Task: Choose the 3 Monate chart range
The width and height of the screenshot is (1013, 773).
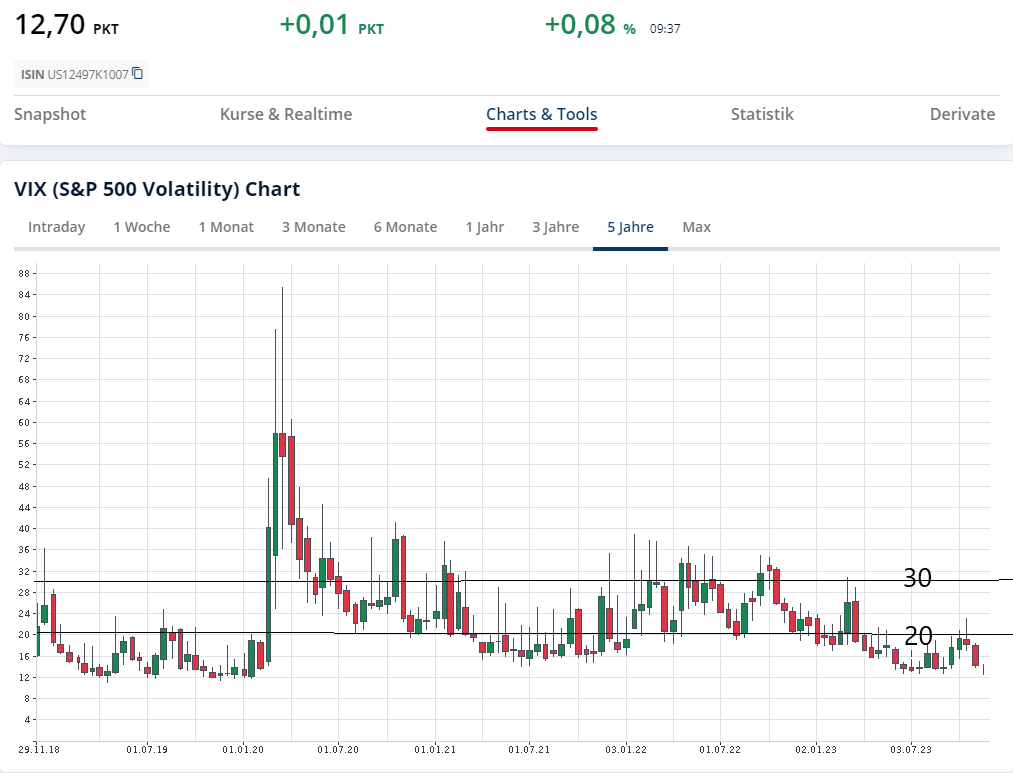Action: tap(313, 227)
